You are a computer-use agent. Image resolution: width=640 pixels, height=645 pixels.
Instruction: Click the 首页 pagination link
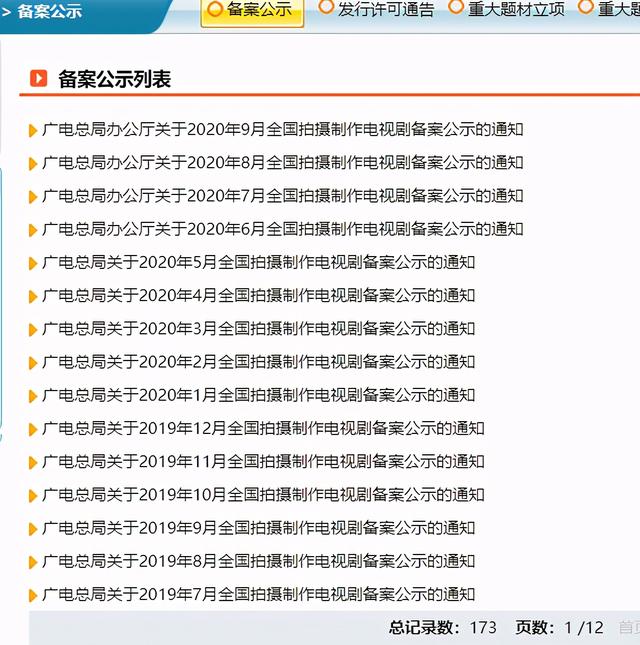(x=628, y=628)
